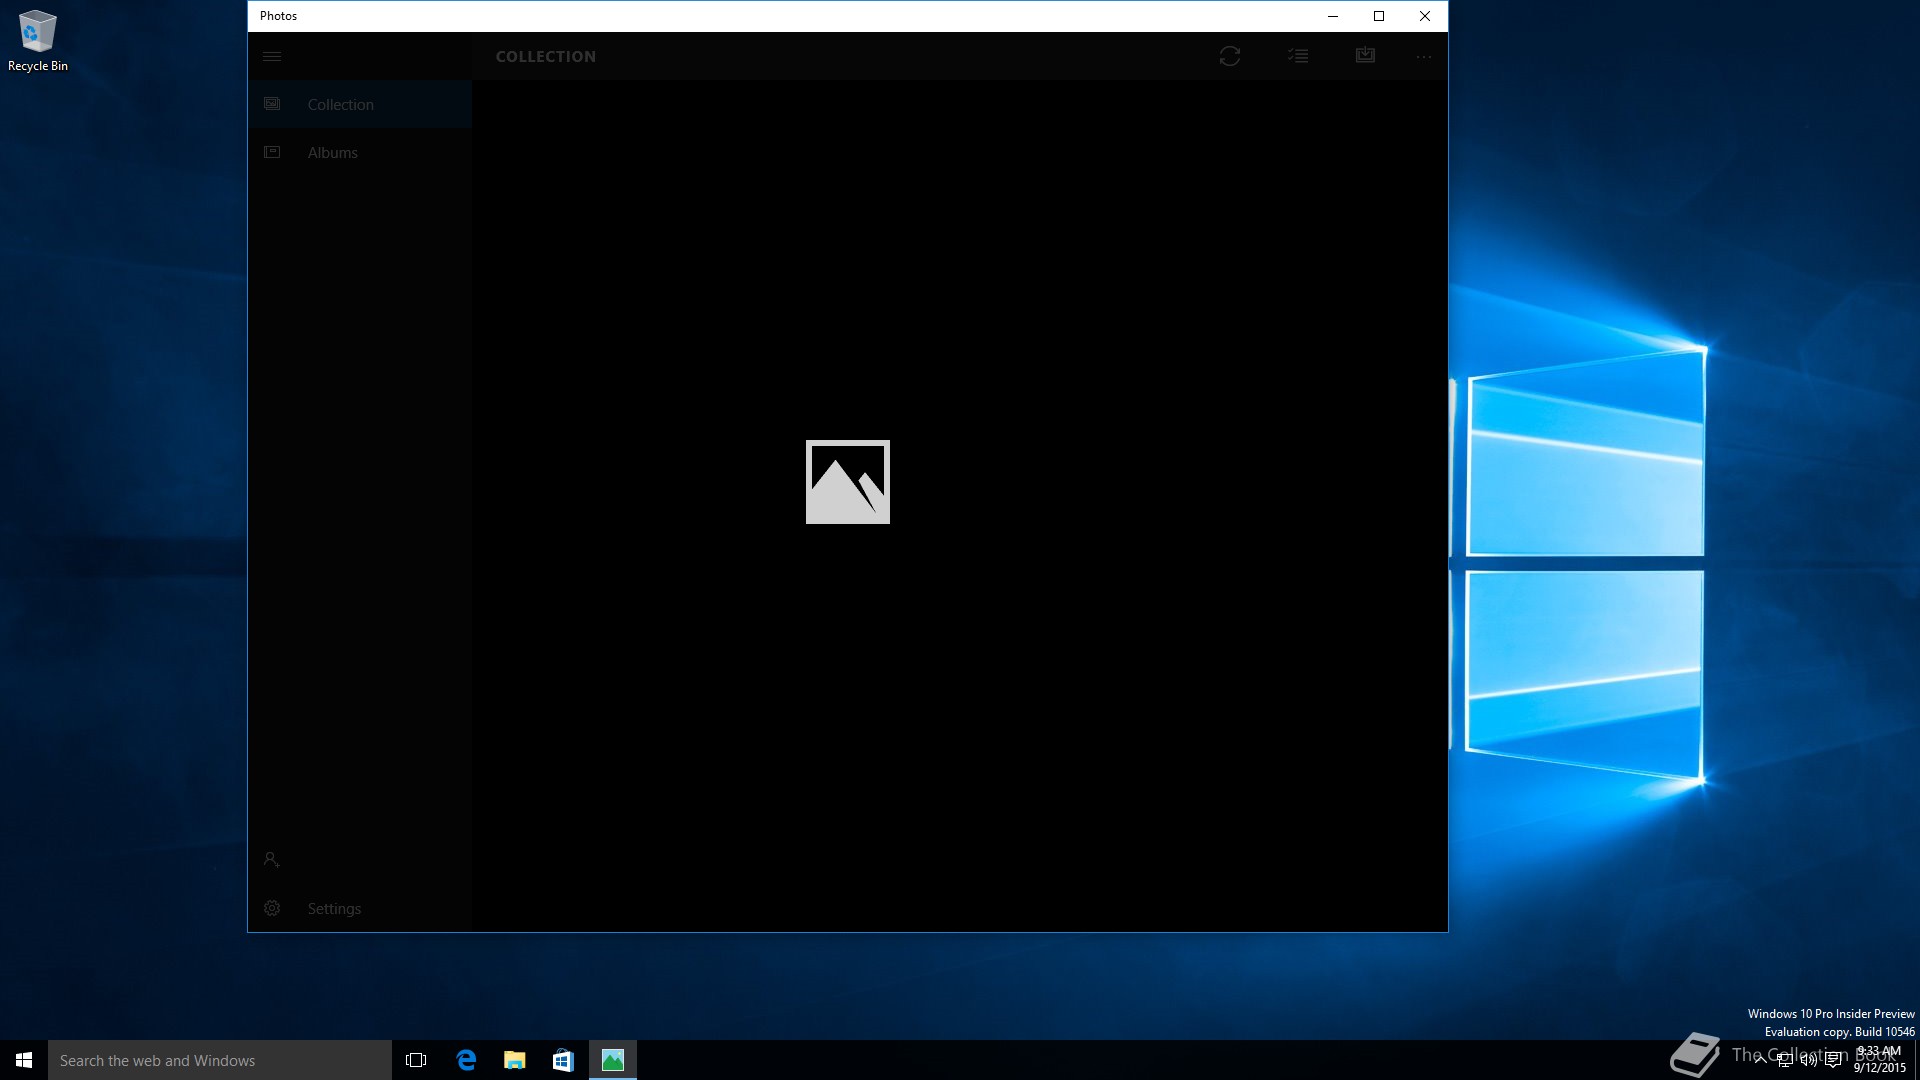Screen dimensions: 1920x1080
Task: Click the Import photos icon
Action: 1365,55
